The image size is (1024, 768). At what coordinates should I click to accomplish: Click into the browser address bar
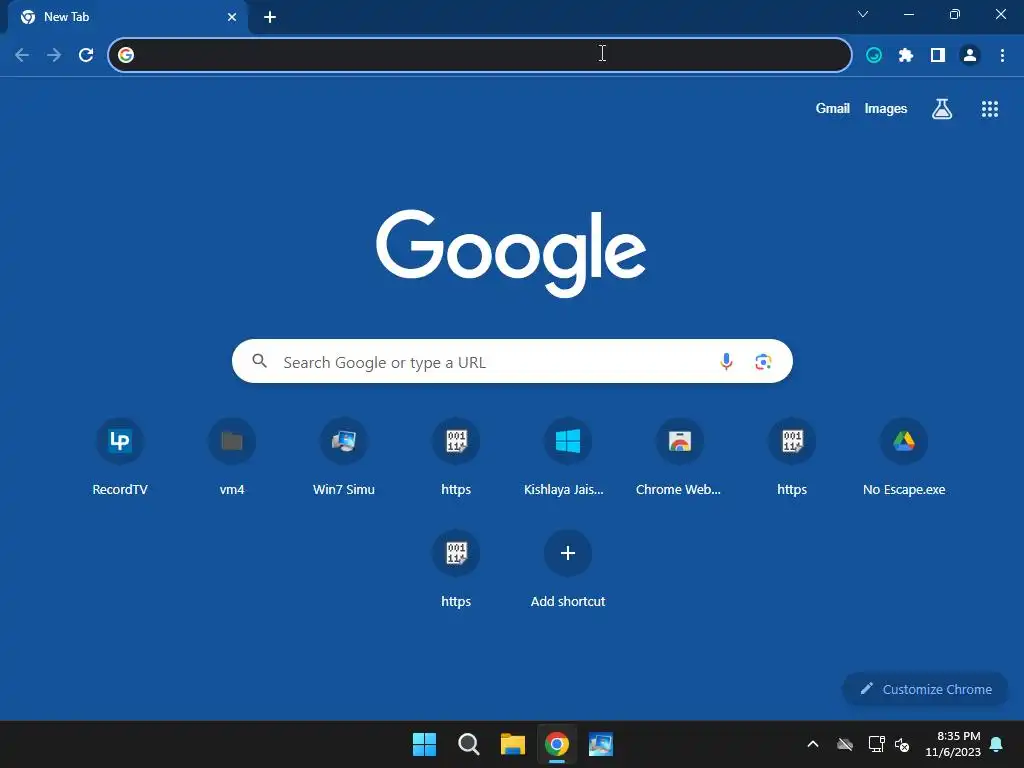[x=479, y=55]
